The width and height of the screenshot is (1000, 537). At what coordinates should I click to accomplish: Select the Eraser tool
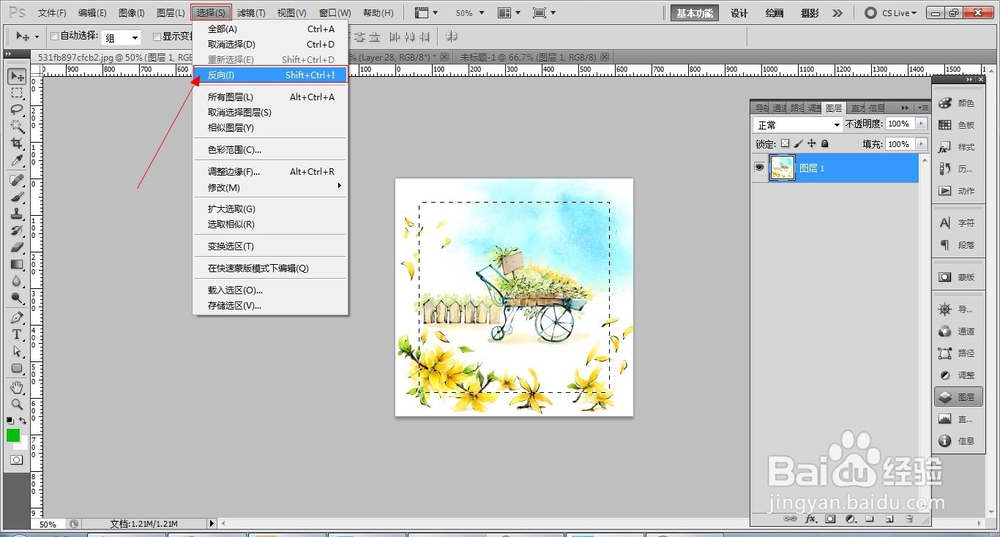[x=17, y=247]
